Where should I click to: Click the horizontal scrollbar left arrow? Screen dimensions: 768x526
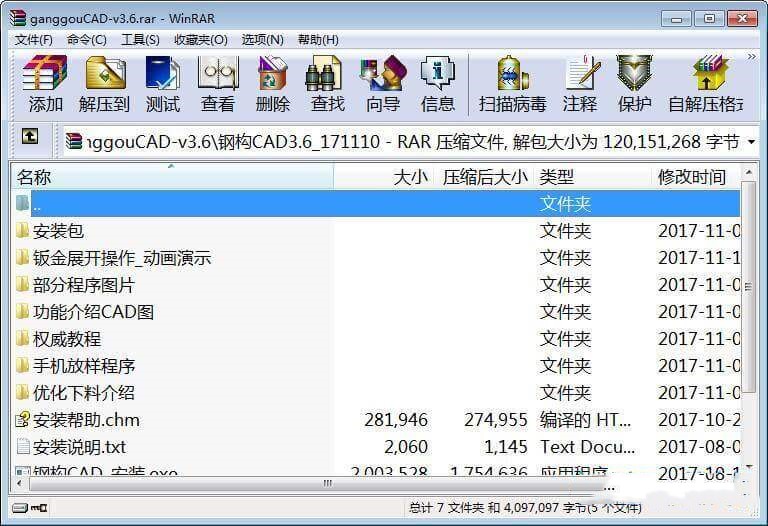pyautogui.click(x=19, y=483)
